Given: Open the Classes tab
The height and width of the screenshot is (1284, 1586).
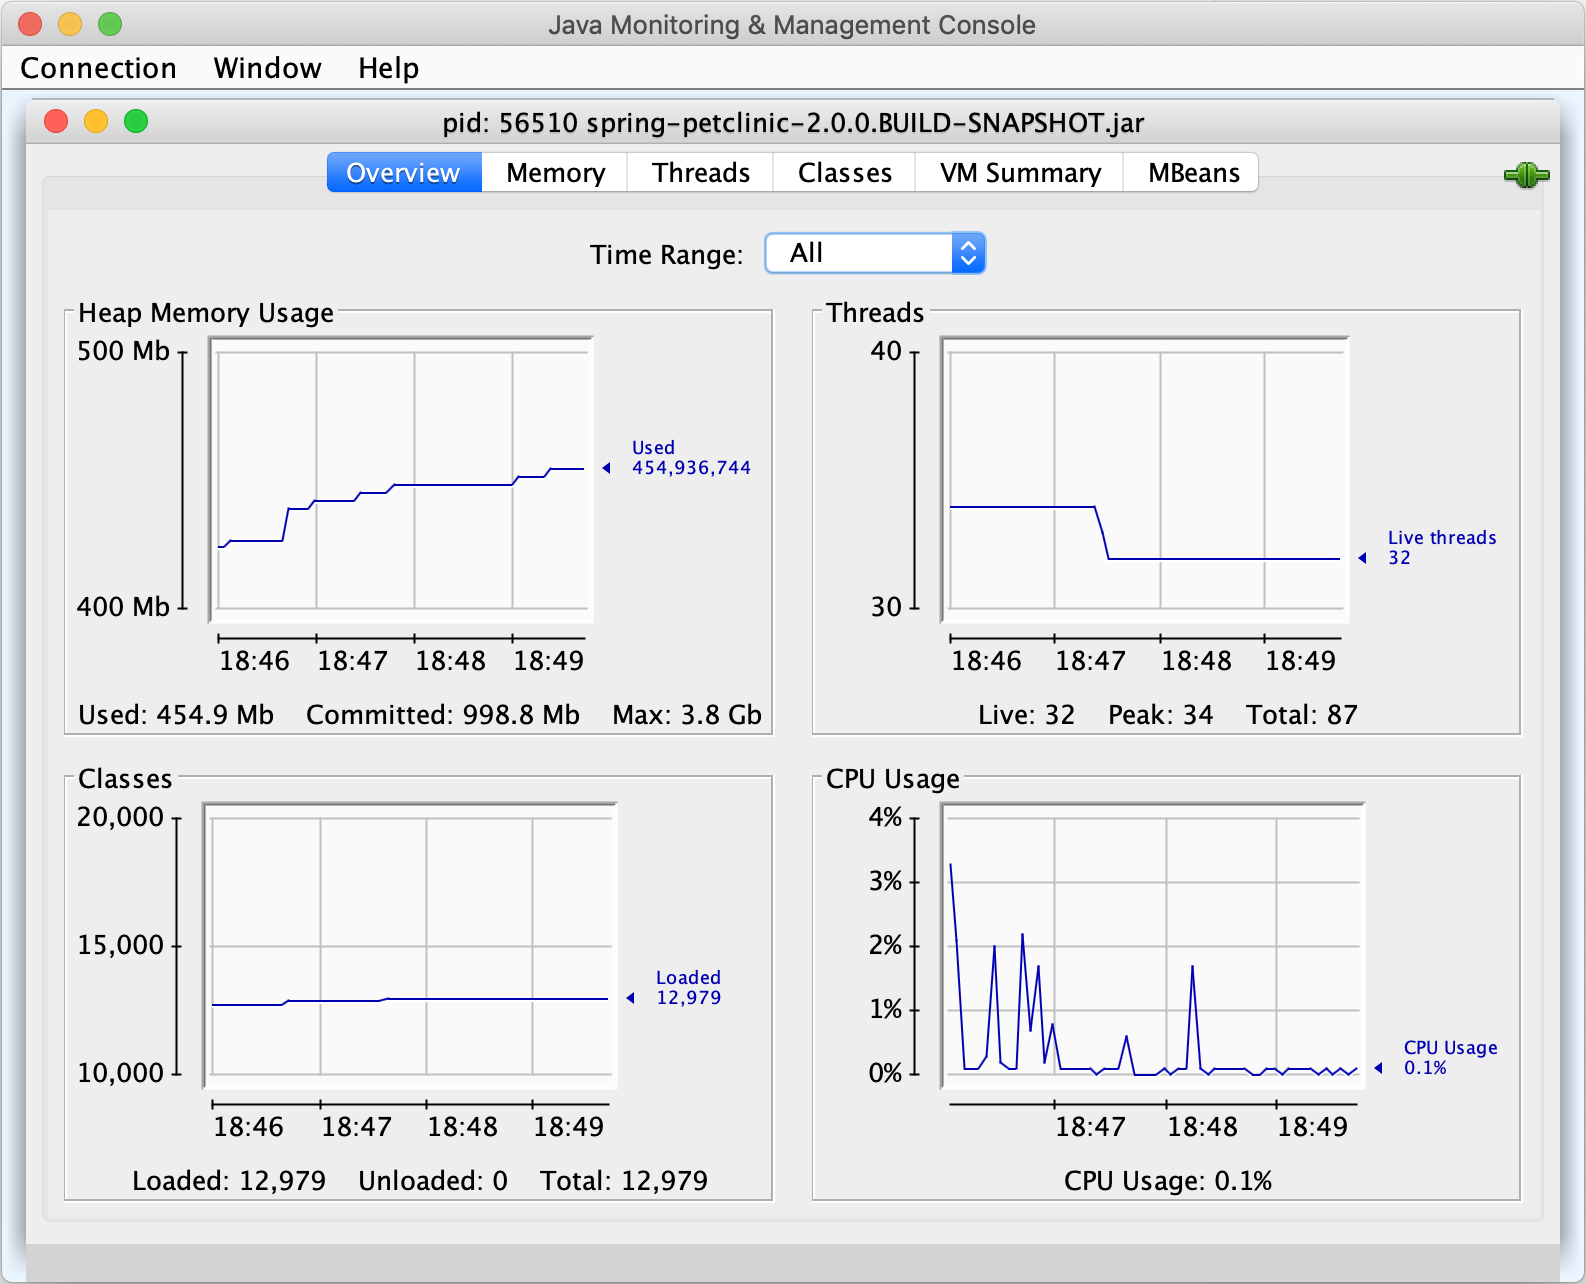Looking at the screenshot, I should click(x=844, y=173).
